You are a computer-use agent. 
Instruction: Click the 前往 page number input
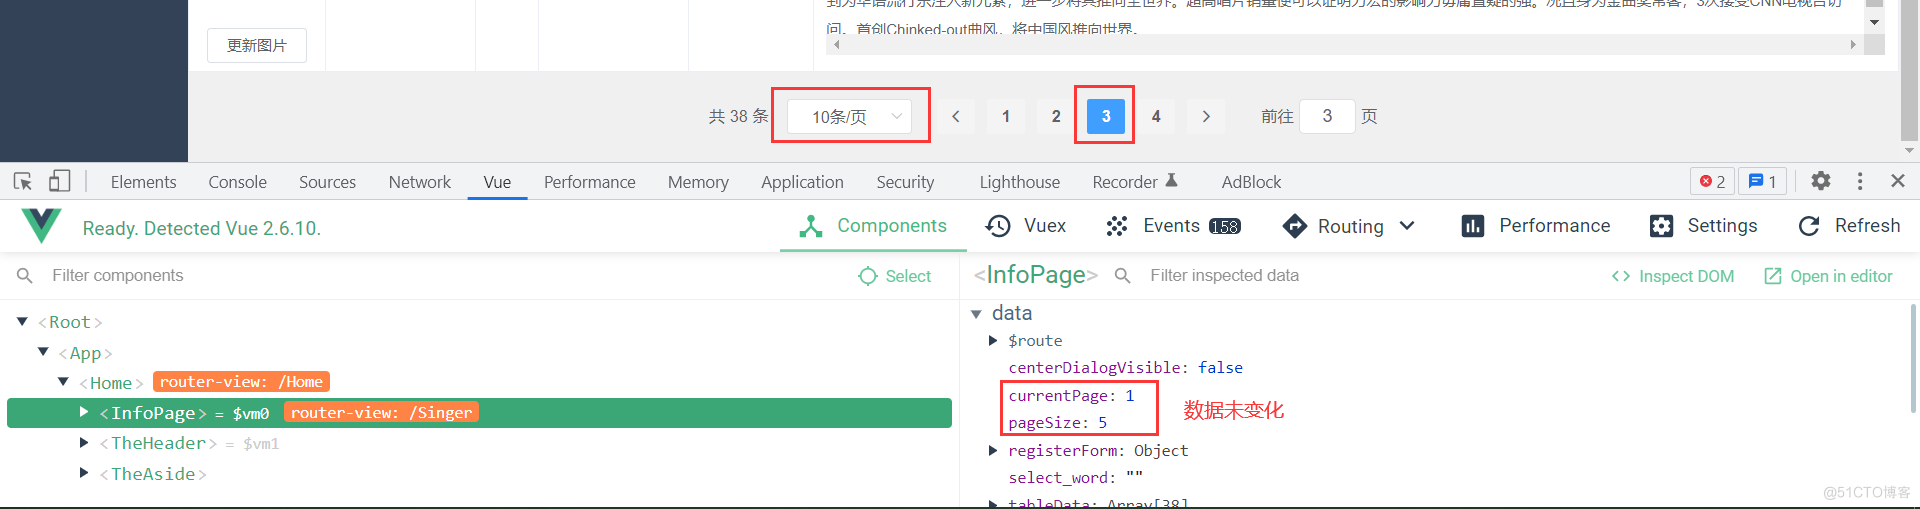[1327, 116]
